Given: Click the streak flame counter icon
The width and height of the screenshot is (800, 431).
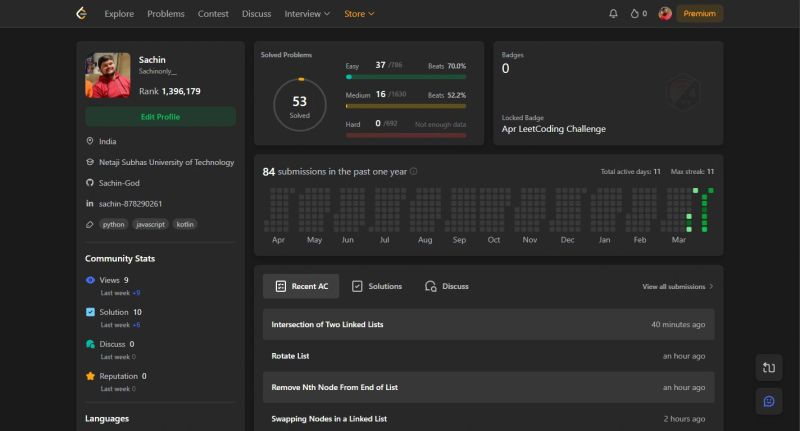Looking at the screenshot, I should click(x=634, y=14).
